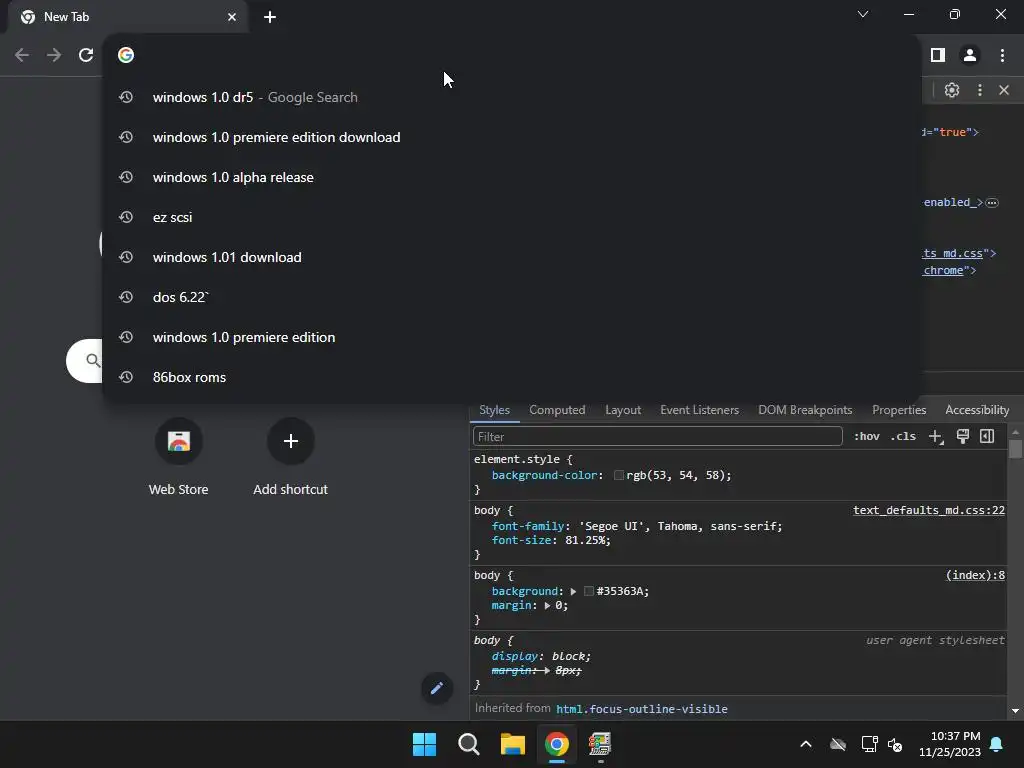The height and width of the screenshot is (768, 1024).
Task: Open the (index):8 source link
Action: coord(975,575)
